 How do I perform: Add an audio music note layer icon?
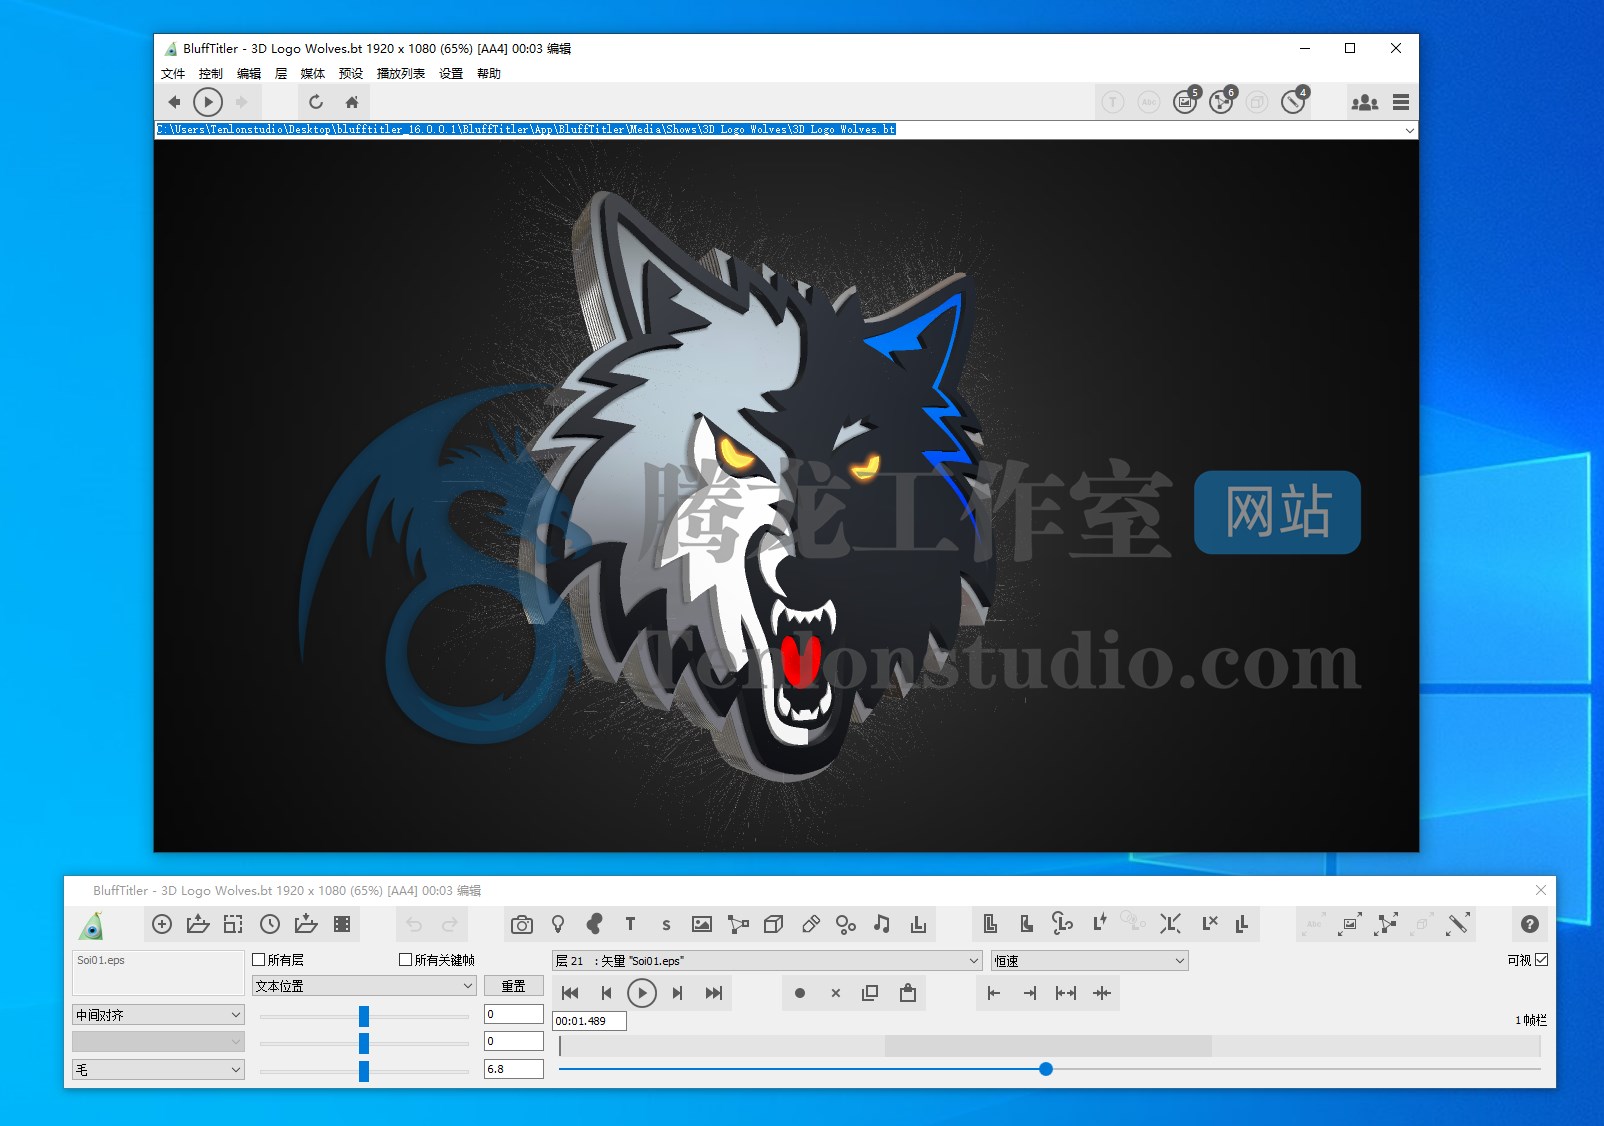coord(881,924)
